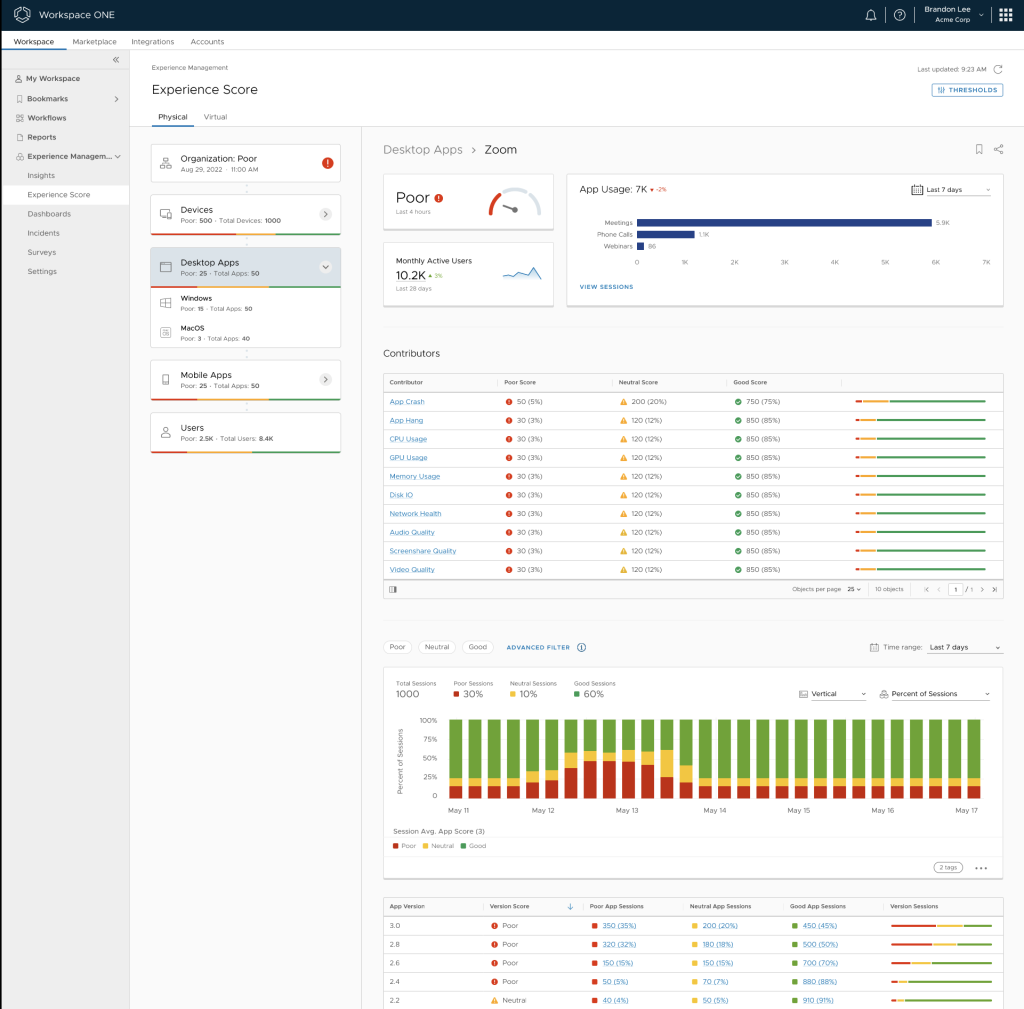The image size is (1024, 1009).
Task: Toggle the Good session filter chip
Action: pyautogui.click(x=478, y=647)
